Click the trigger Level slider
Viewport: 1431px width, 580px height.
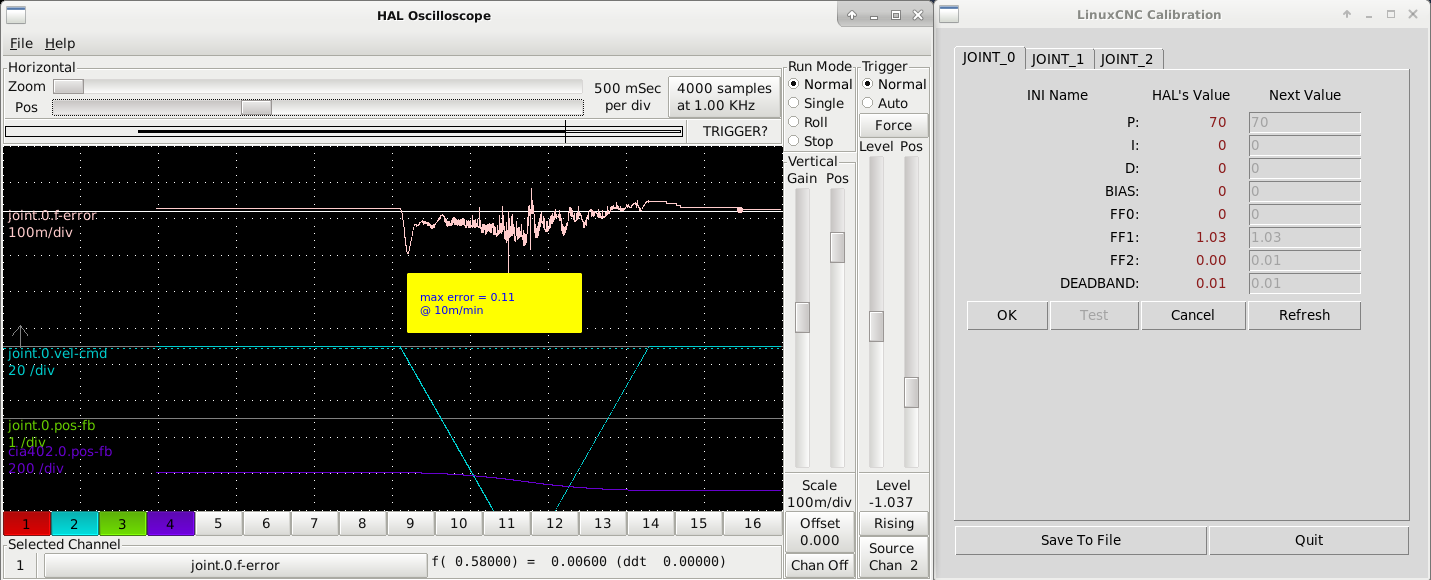pyautogui.click(x=876, y=312)
